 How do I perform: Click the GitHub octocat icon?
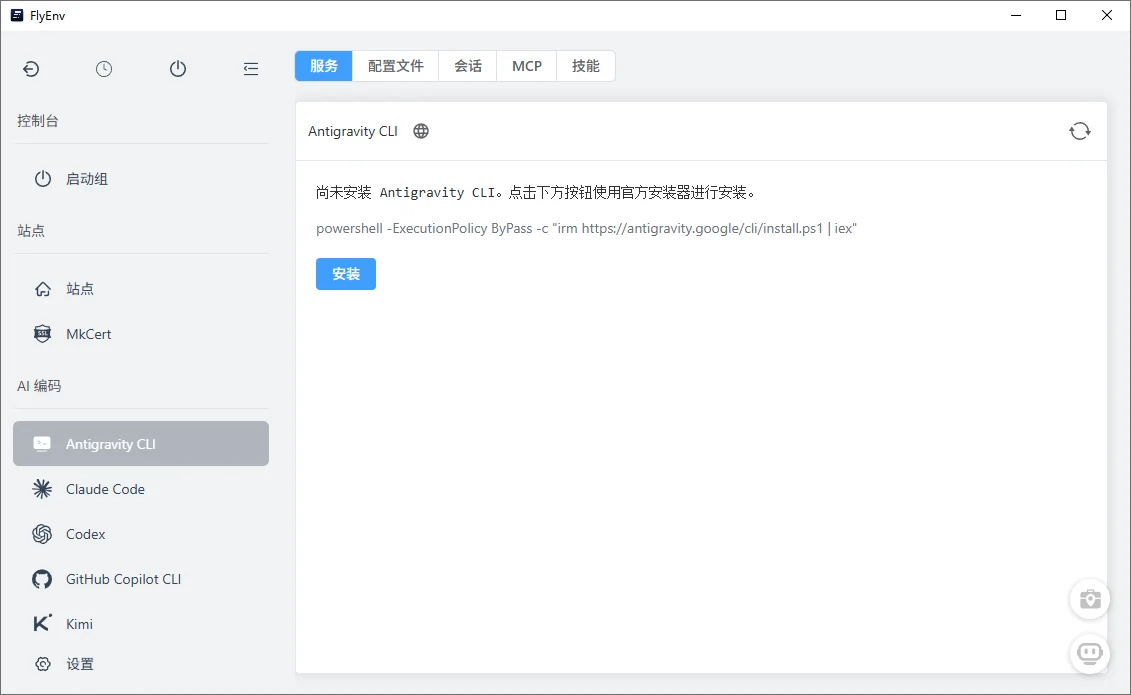pyautogui.click(x=43, y=579)
